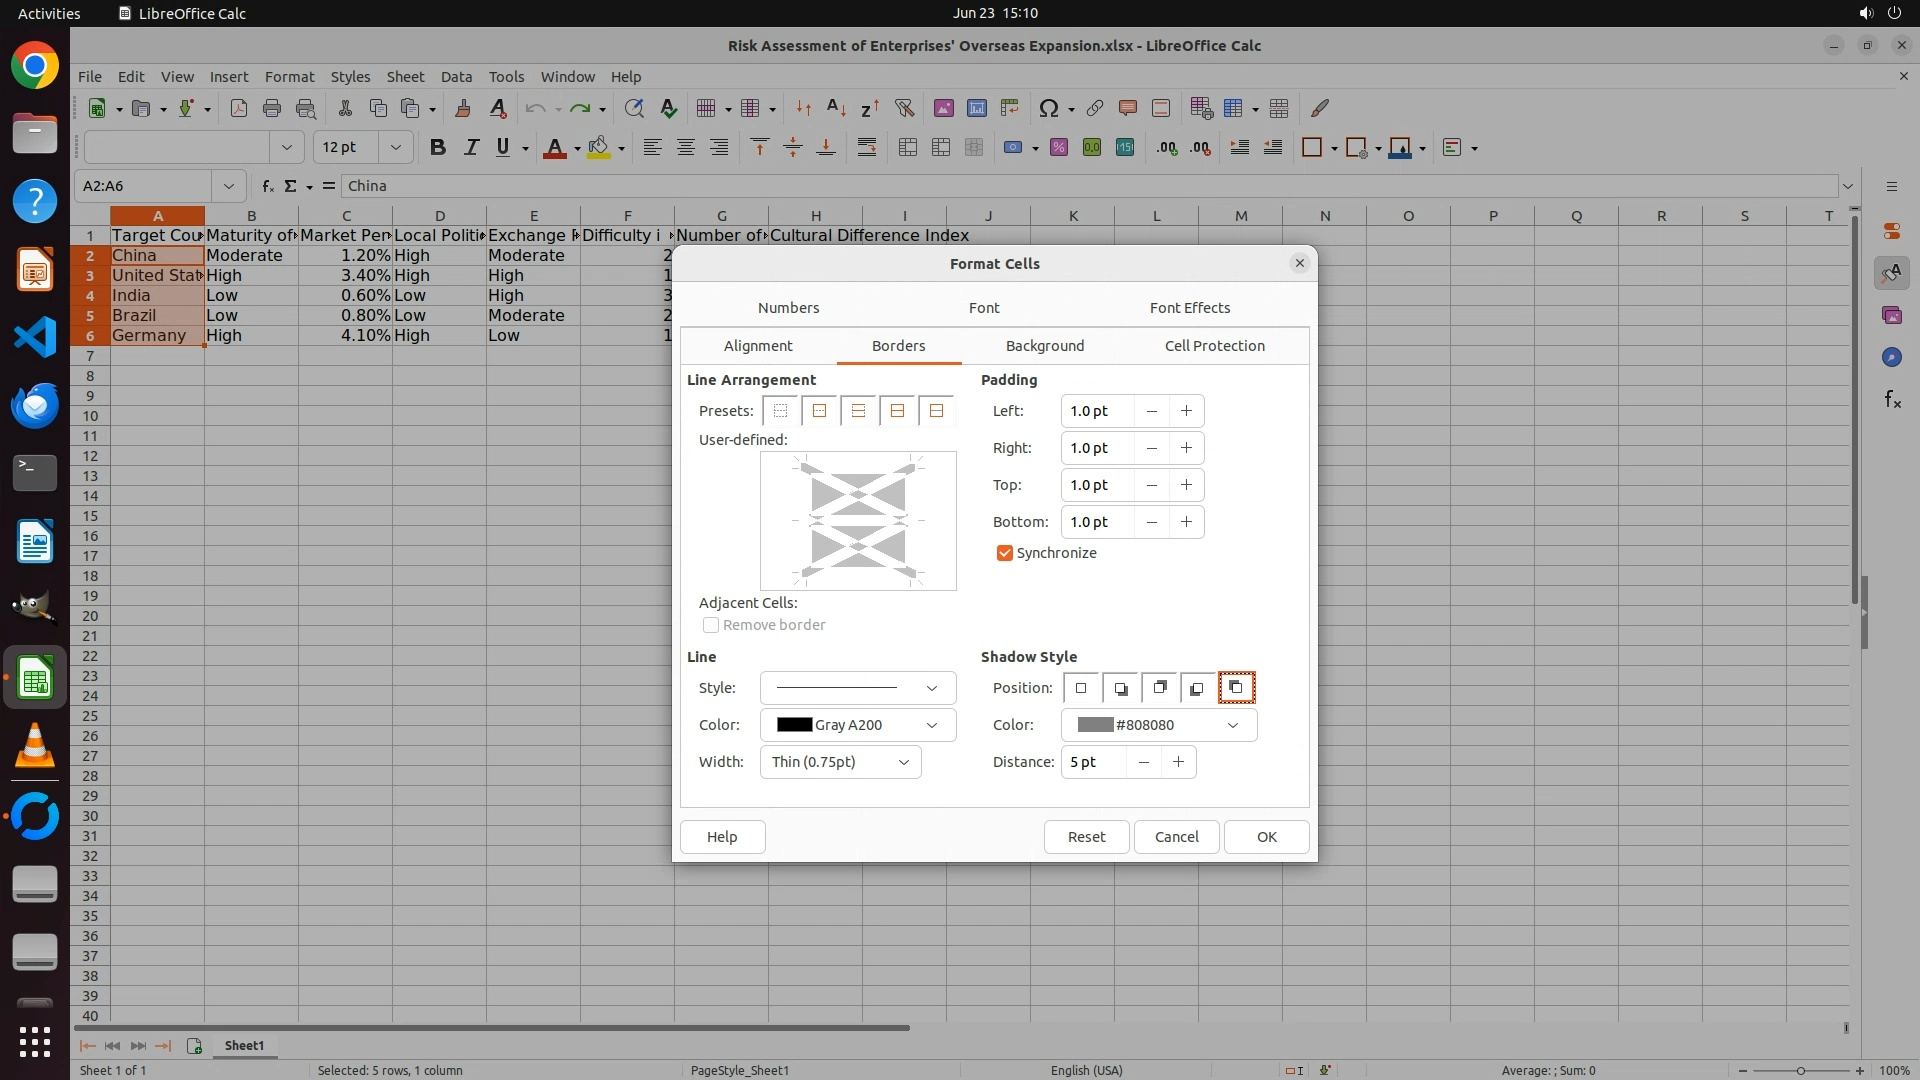Open the line Color Gray A200 swatch
Screen dimensions: 1920x1080
[857, 725]
